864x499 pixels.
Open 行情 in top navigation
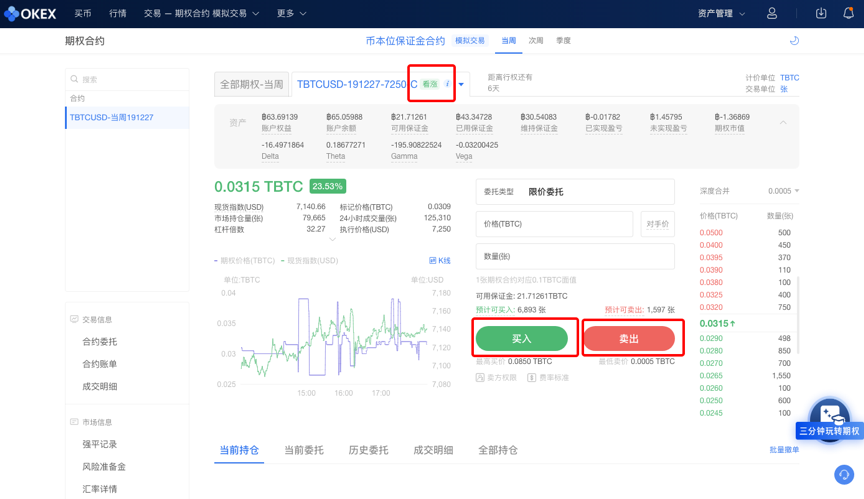pos(117,13)
